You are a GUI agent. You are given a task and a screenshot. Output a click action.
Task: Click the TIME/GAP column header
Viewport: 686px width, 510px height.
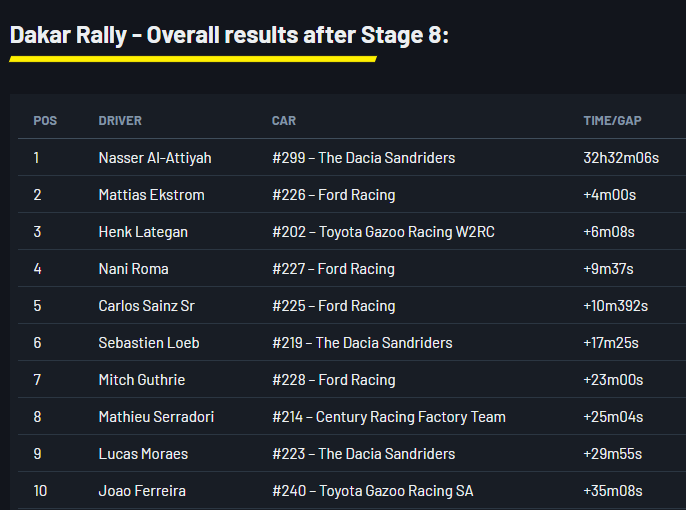[x=612, y=121]
